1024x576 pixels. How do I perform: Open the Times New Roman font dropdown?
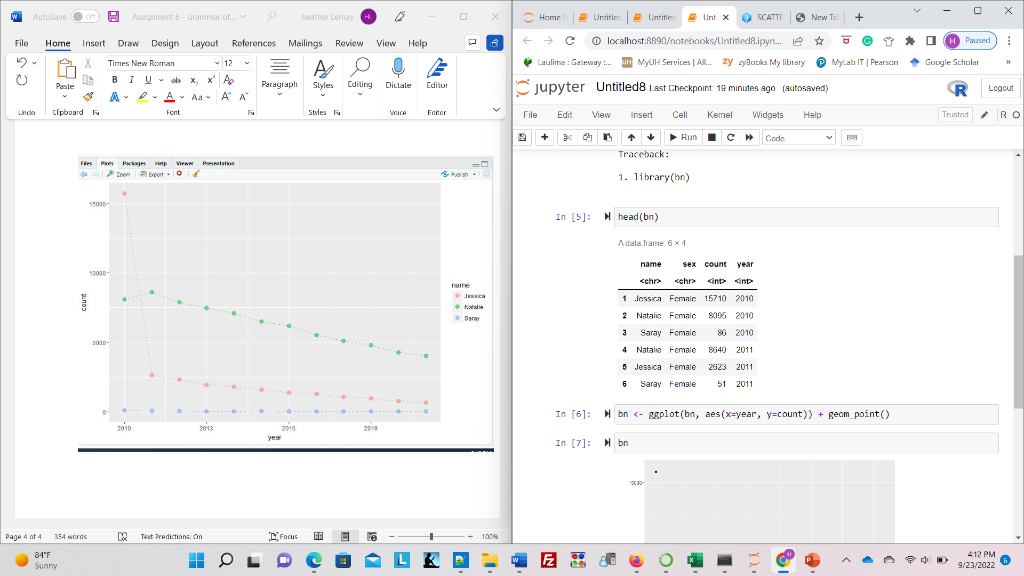point(214,62)
